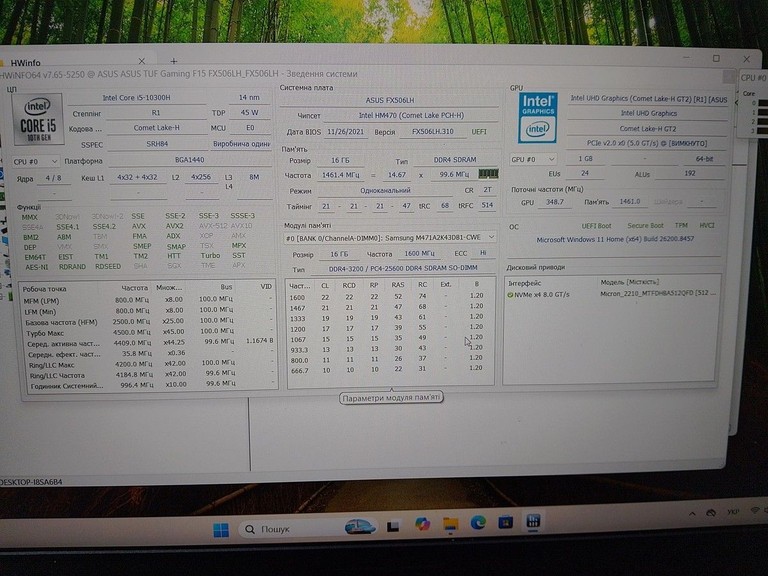
Task: Click the Intel HM470 chipset field
Action: (411, 116)
